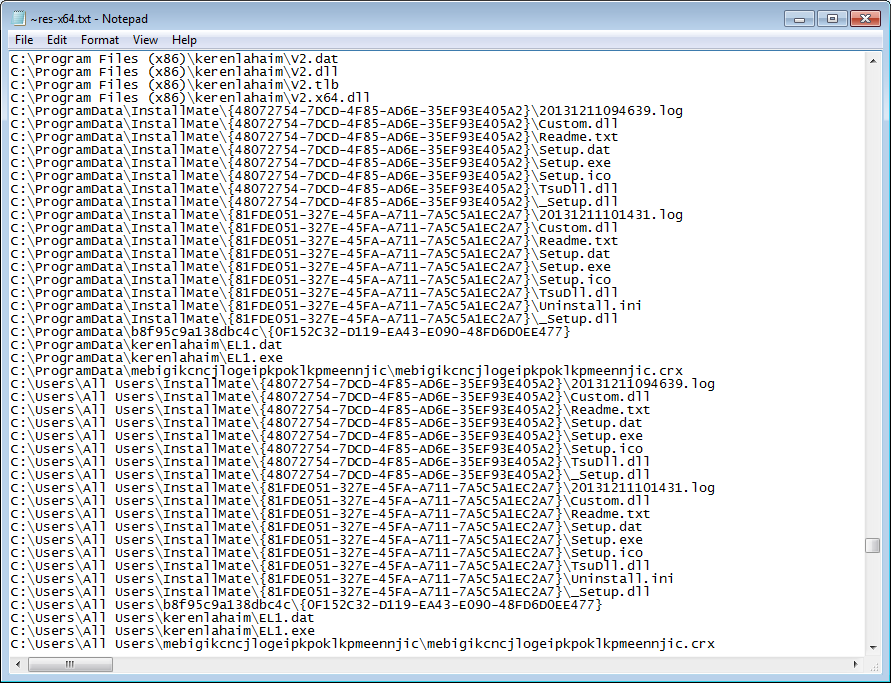Click the horizontal scrollbar right arrow
Viewport: 891px width, 683px height.
tap(856, 664)
